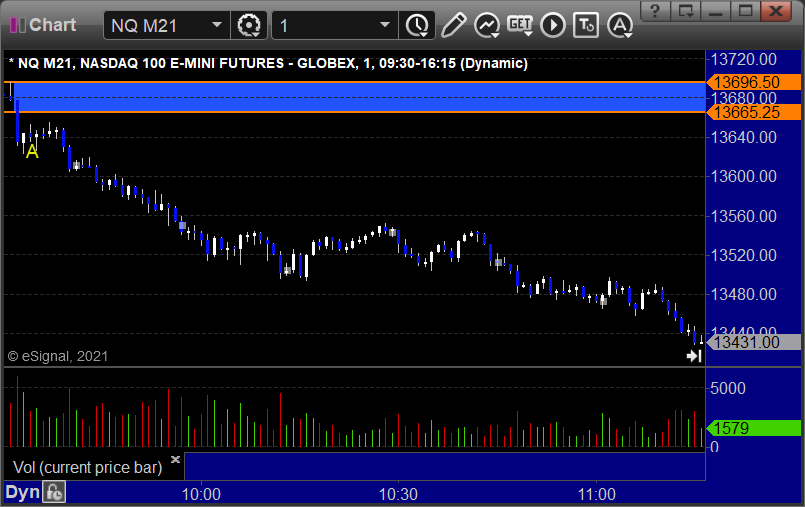Click the pop-out window icon

[685, 10]
